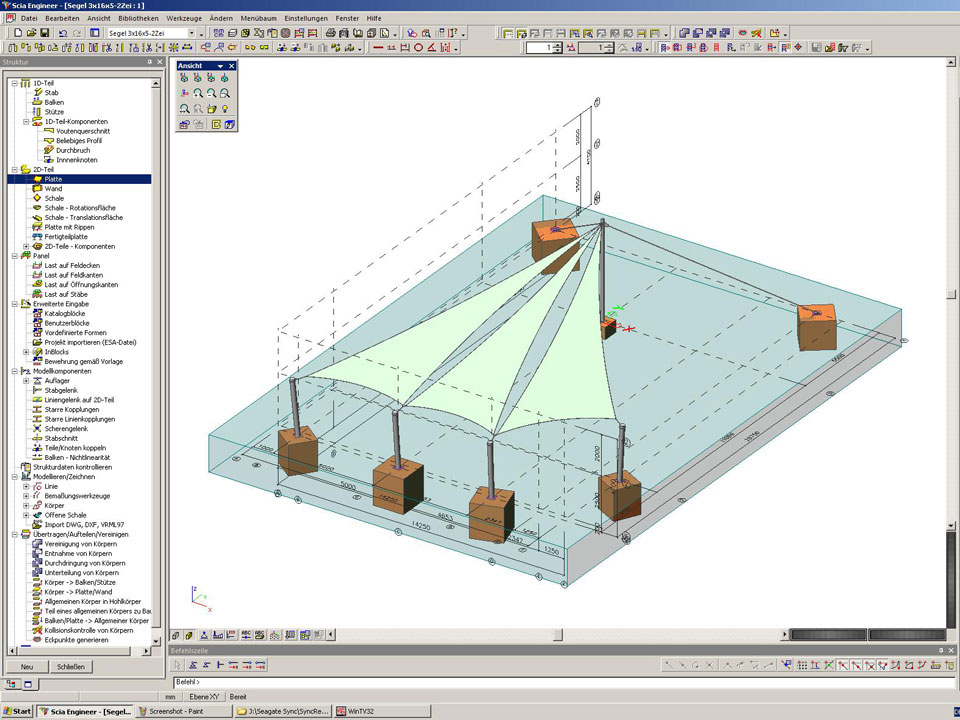Screen dimensions: 960x720
Task: Select the Platte icon in structure tree
Action: click(37, 179)
